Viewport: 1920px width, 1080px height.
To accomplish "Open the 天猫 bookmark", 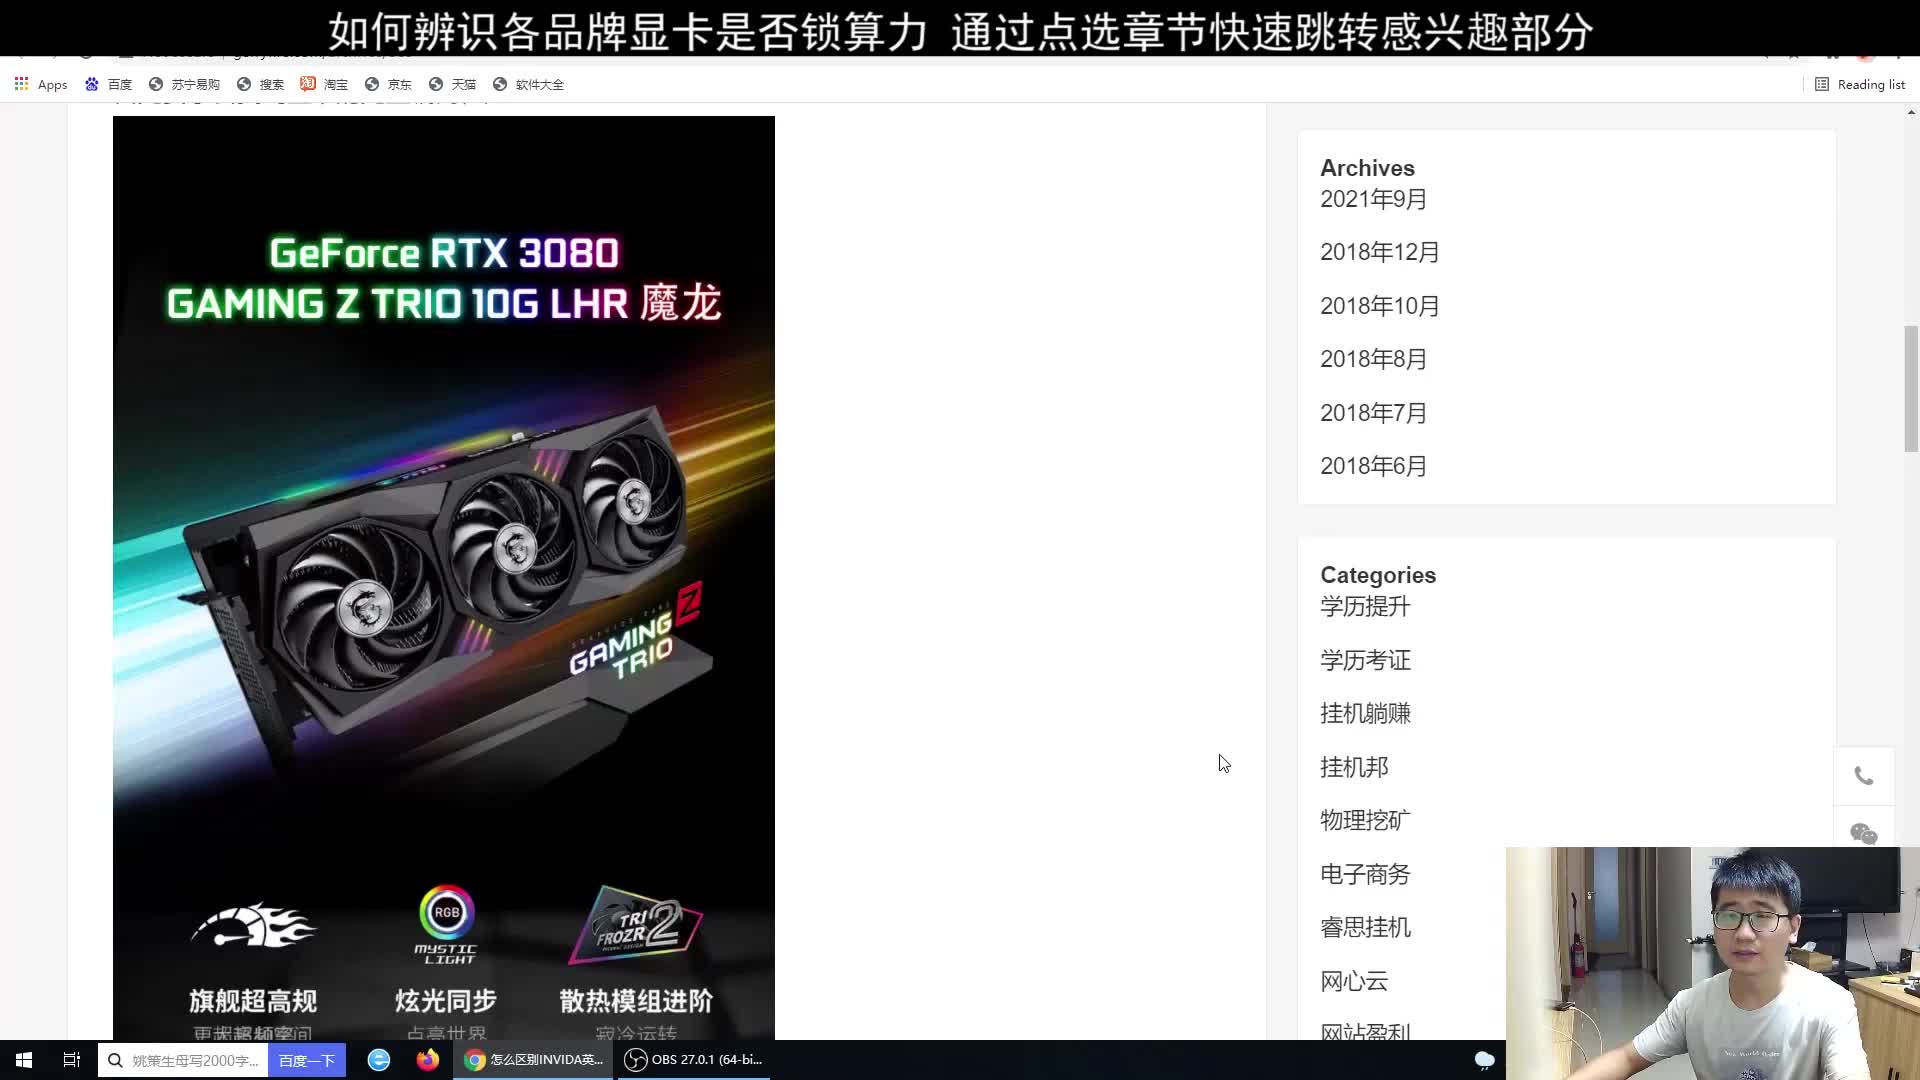I will click(453, 84).
